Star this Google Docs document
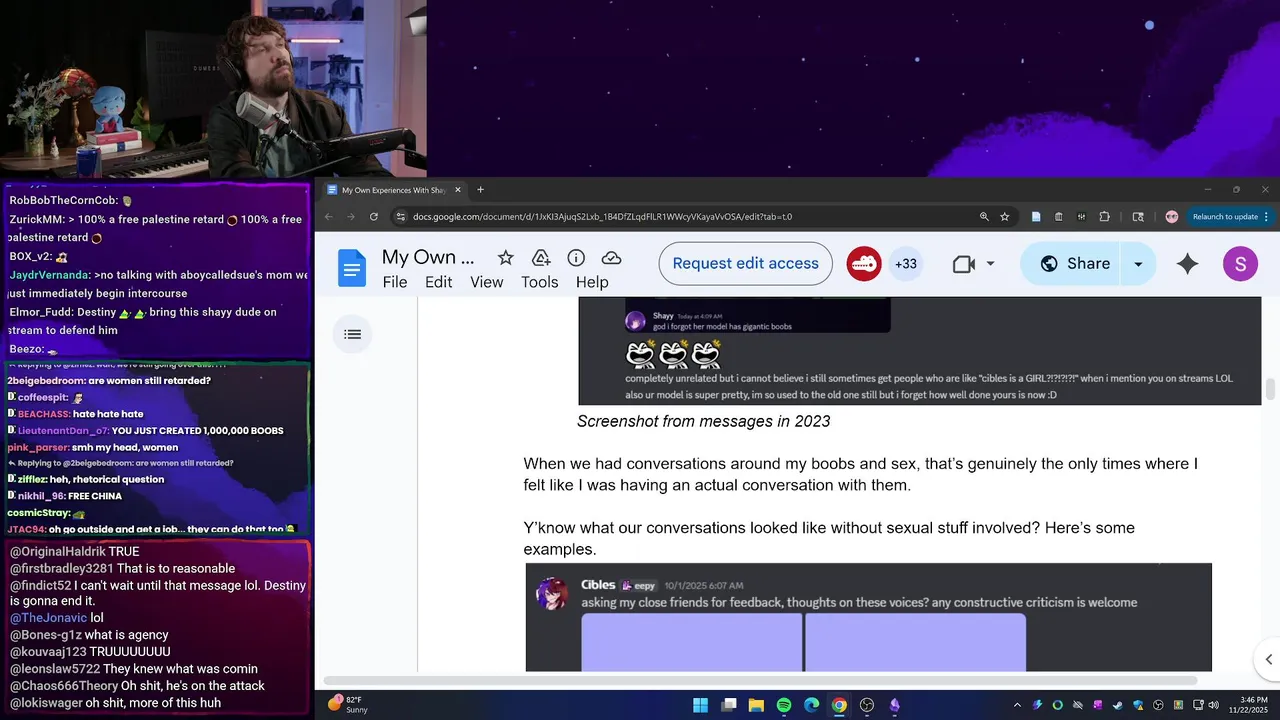 pyautogui.click(x=506, y=258)
